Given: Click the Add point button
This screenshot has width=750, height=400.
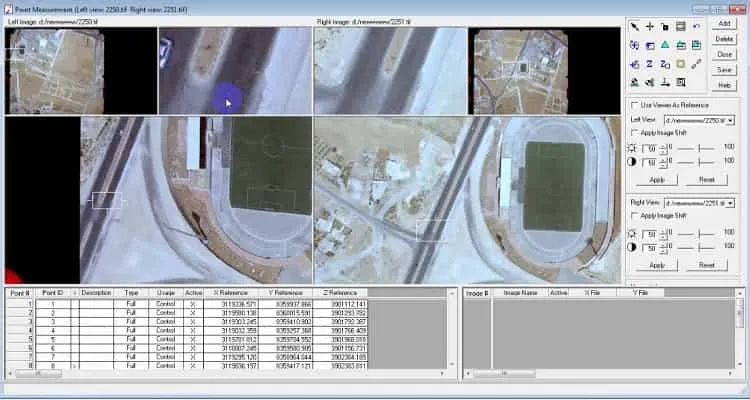Looking at the screenshot, I should click(724, 23).
